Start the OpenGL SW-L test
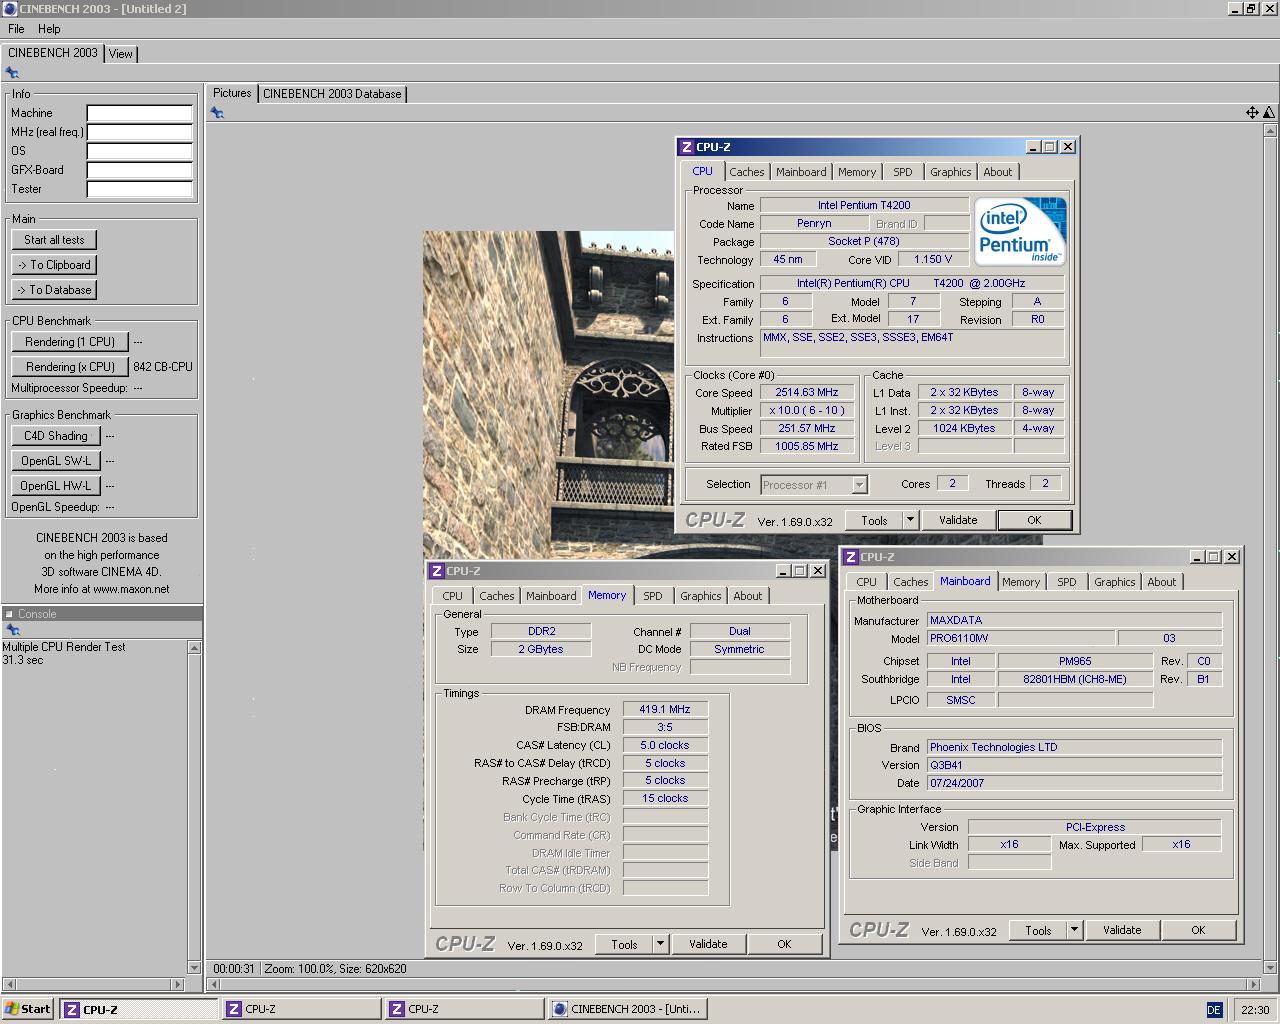 (56, 461)
